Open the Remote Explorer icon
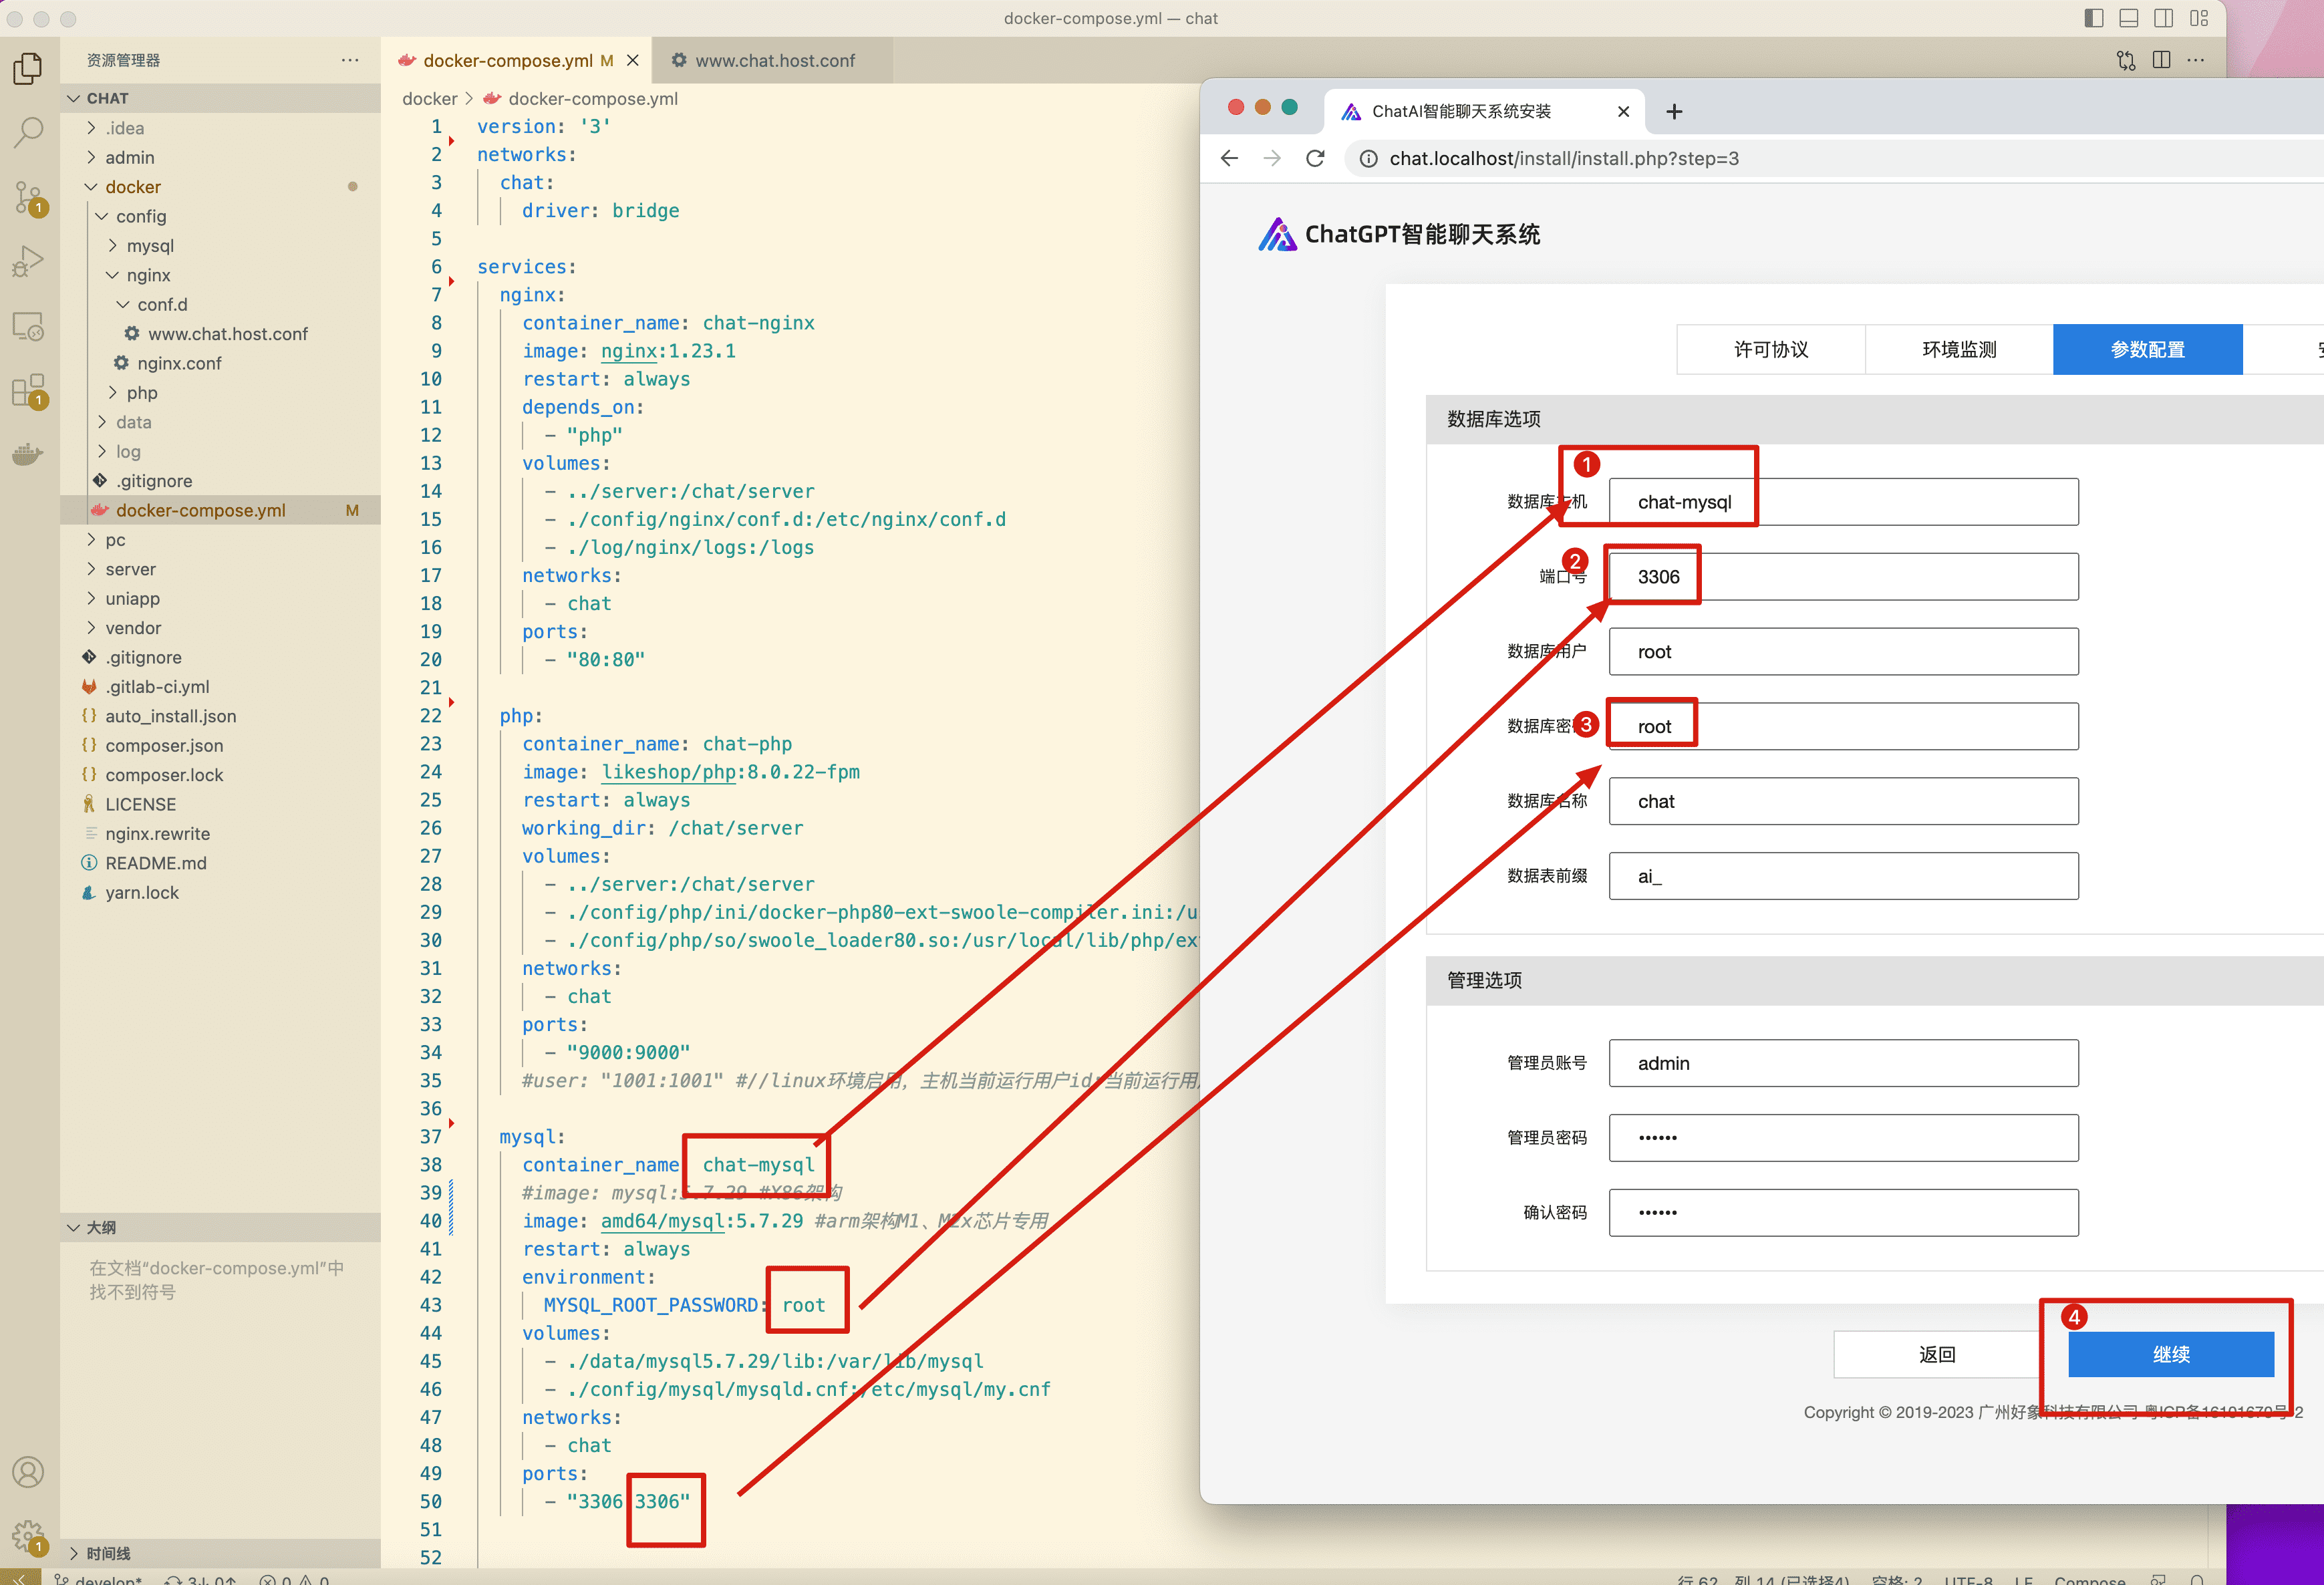2324x1585 pixels. click(28, 327)
